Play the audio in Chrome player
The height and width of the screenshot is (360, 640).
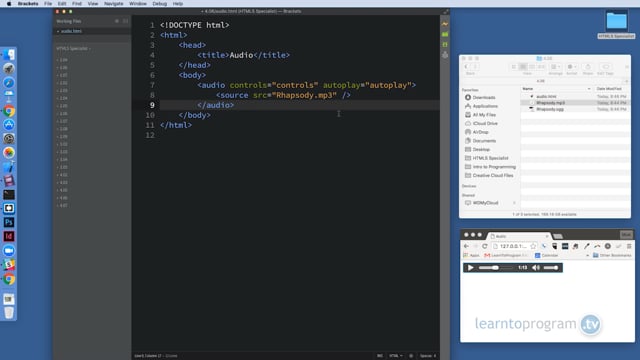coord(470,268)
